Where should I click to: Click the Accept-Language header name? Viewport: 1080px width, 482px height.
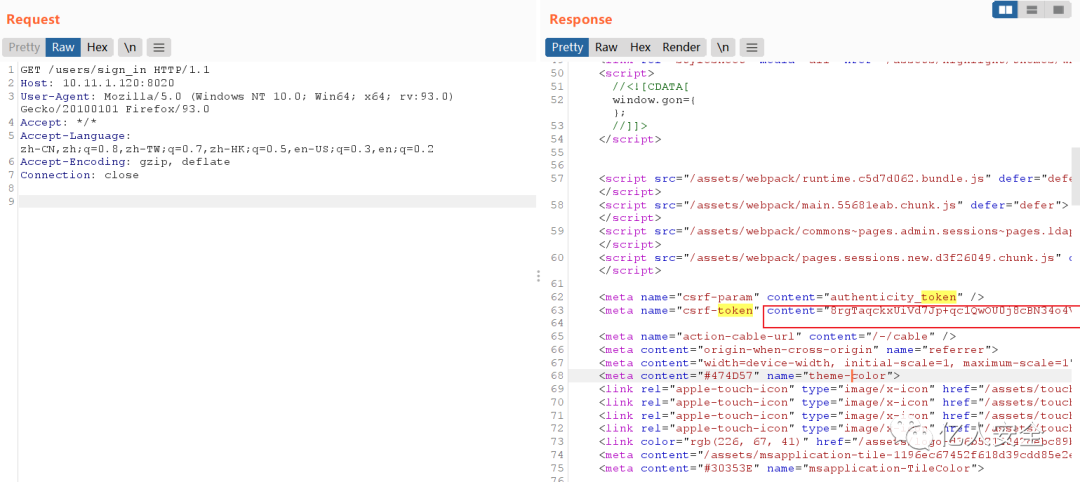point(75,136)
